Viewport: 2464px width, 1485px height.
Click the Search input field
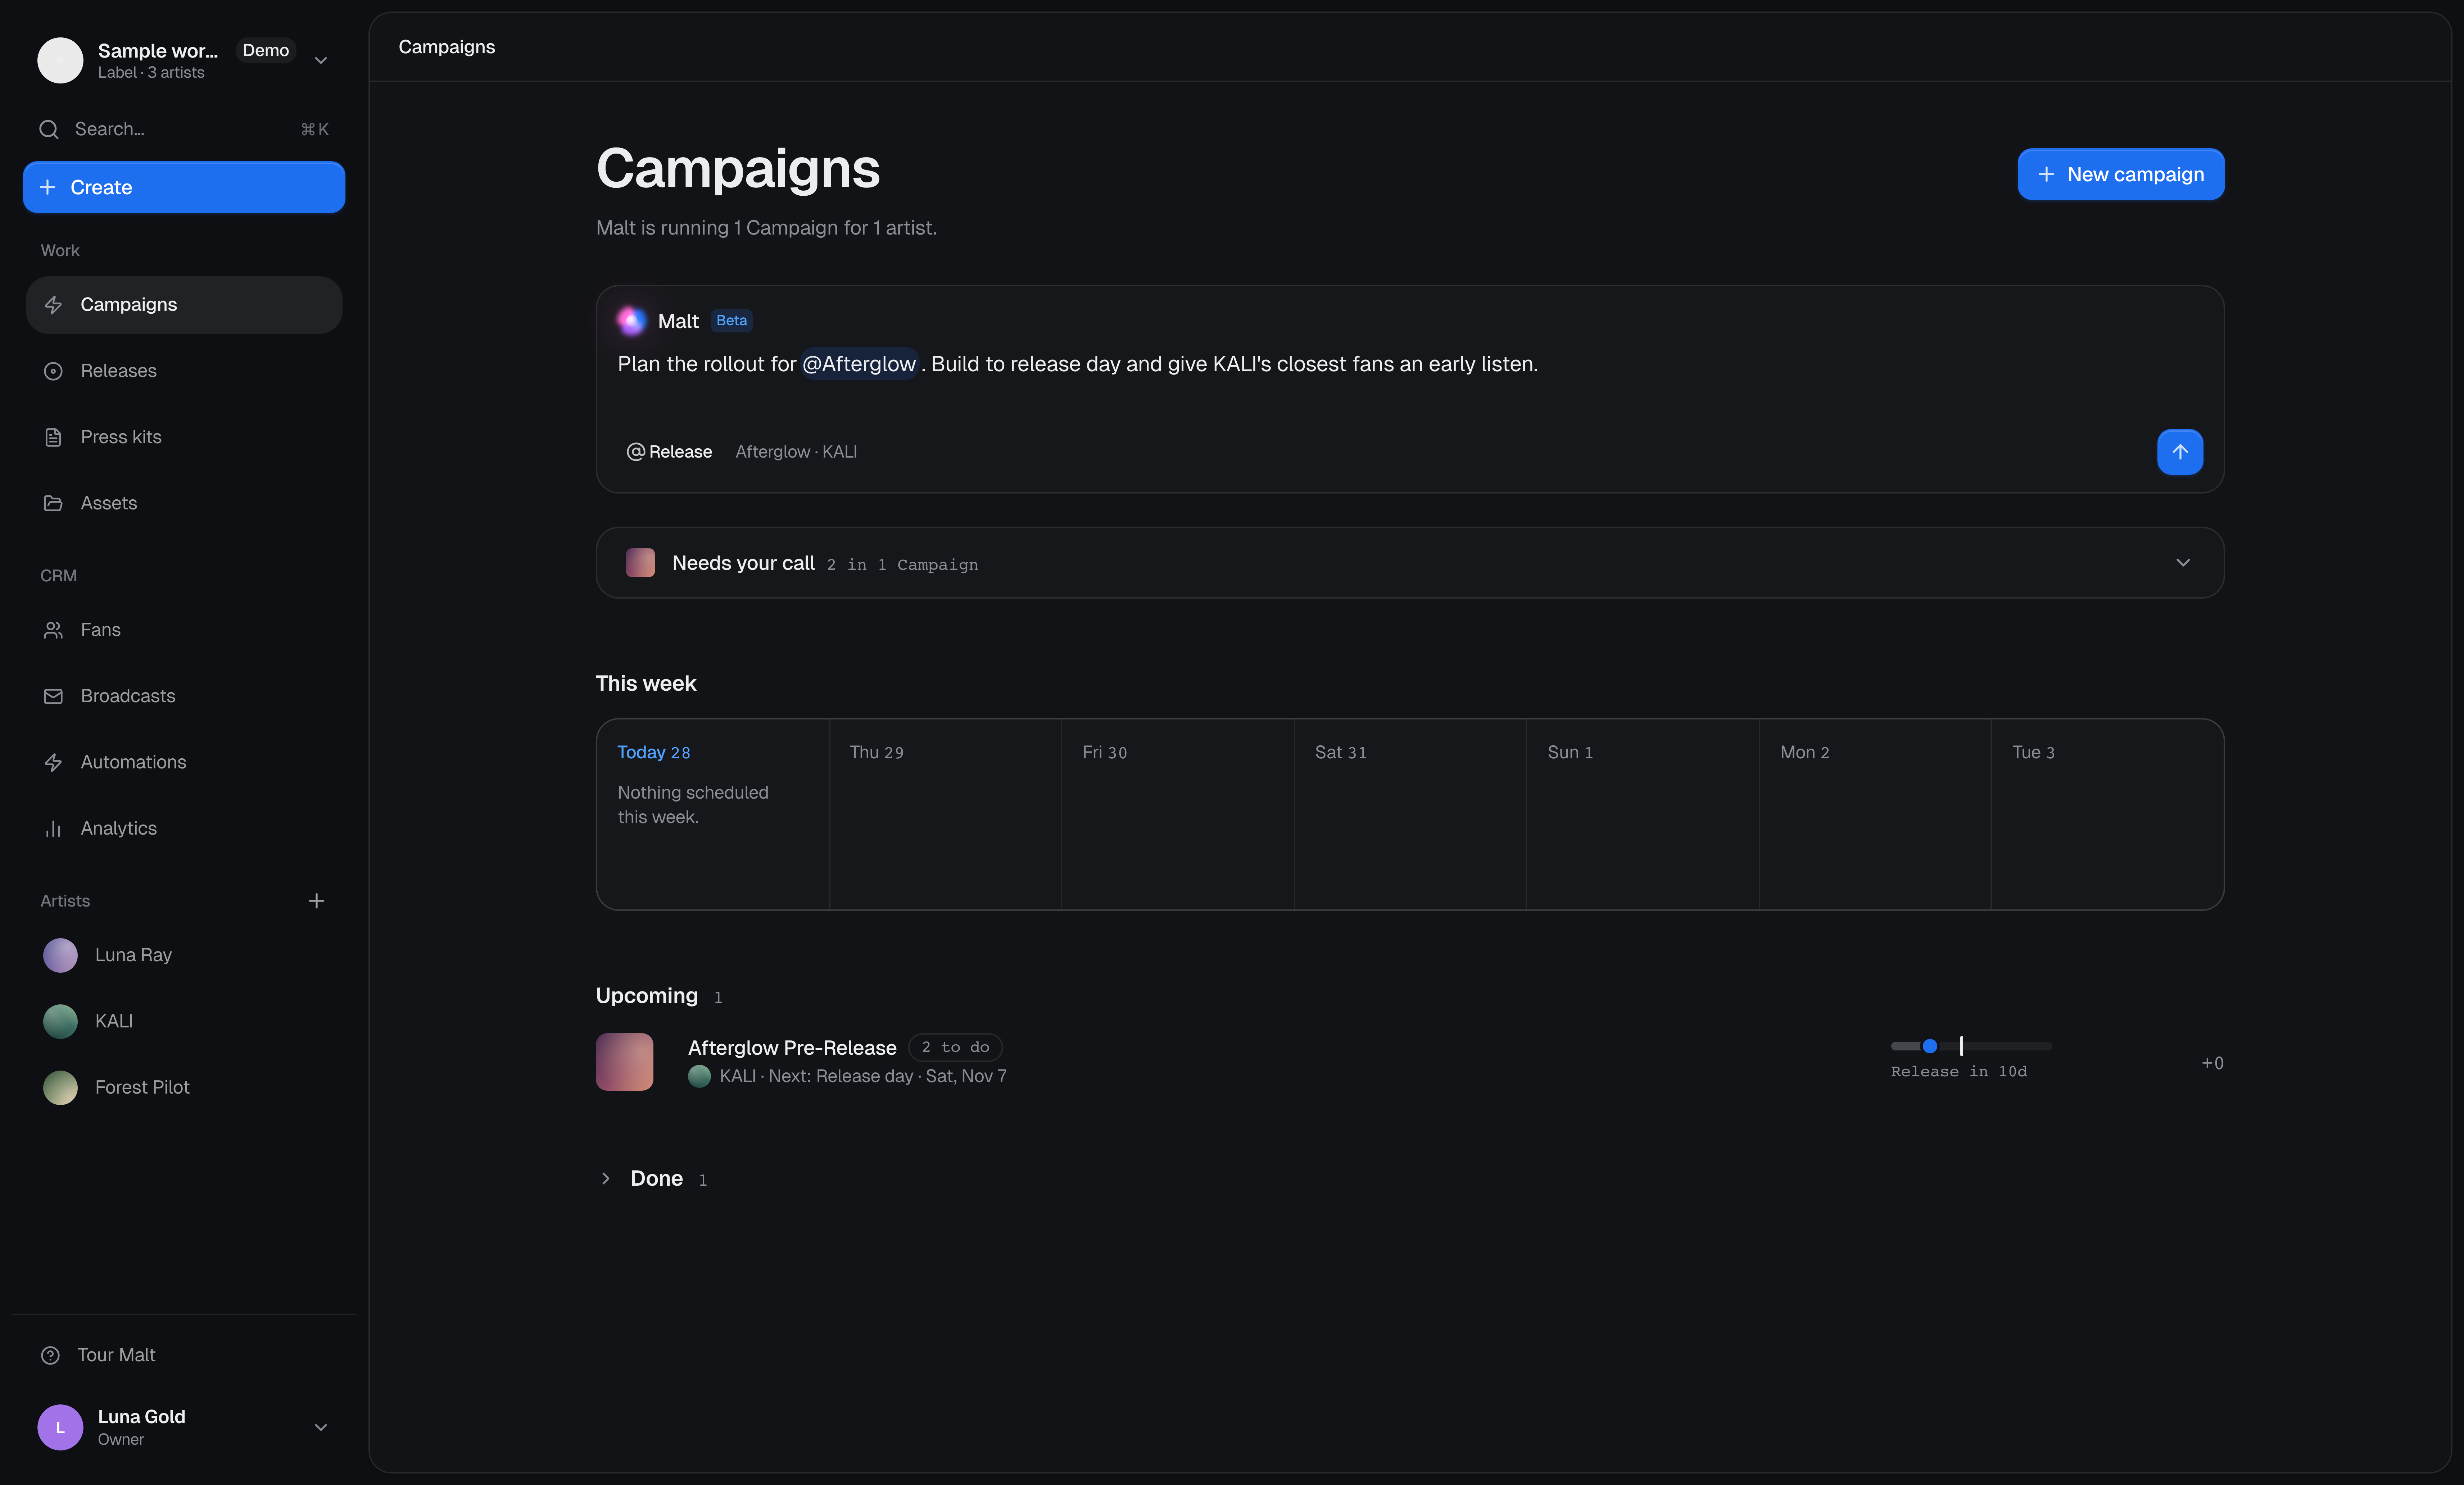pos(184,129)
